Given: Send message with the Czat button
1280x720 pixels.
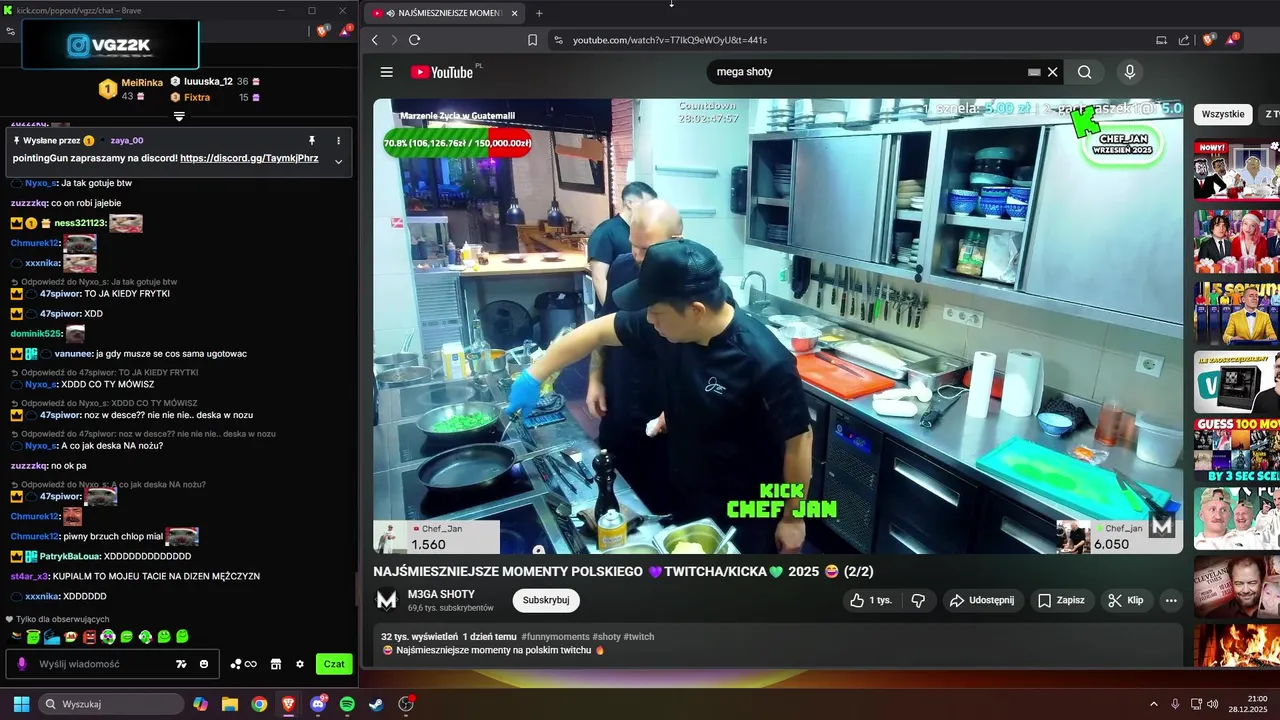Looking at the screenshot, I should 334,664.
